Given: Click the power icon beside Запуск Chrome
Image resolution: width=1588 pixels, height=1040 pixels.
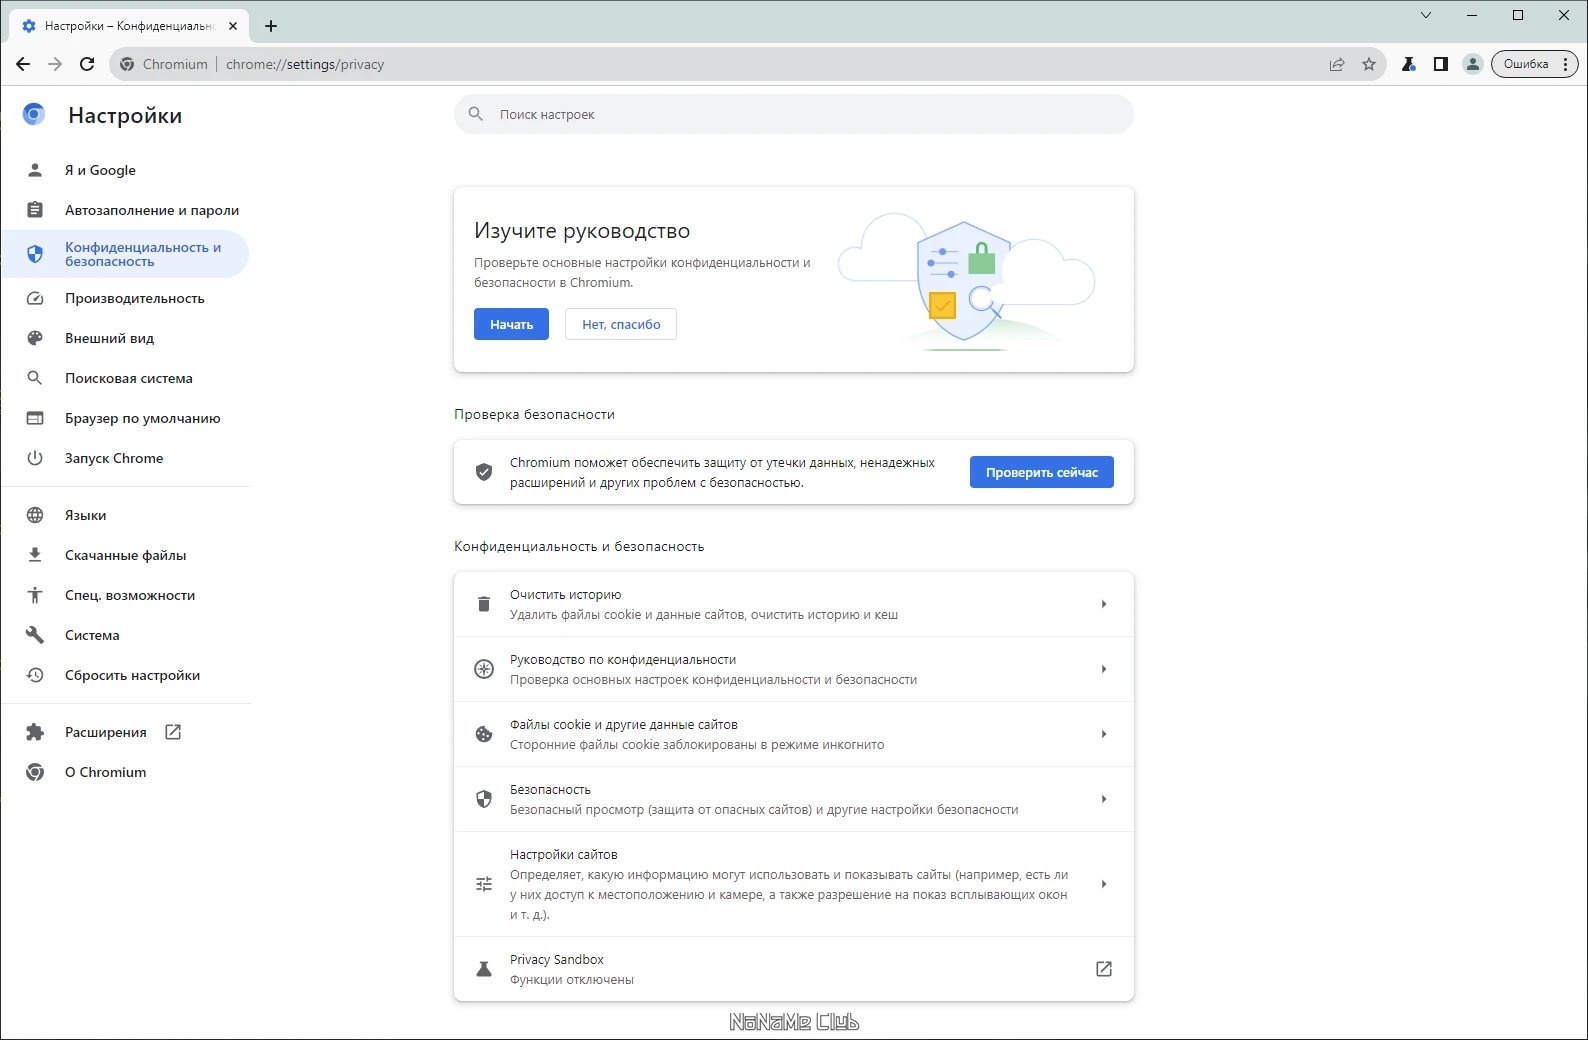Looking at the screenshot, I should 35,458.
